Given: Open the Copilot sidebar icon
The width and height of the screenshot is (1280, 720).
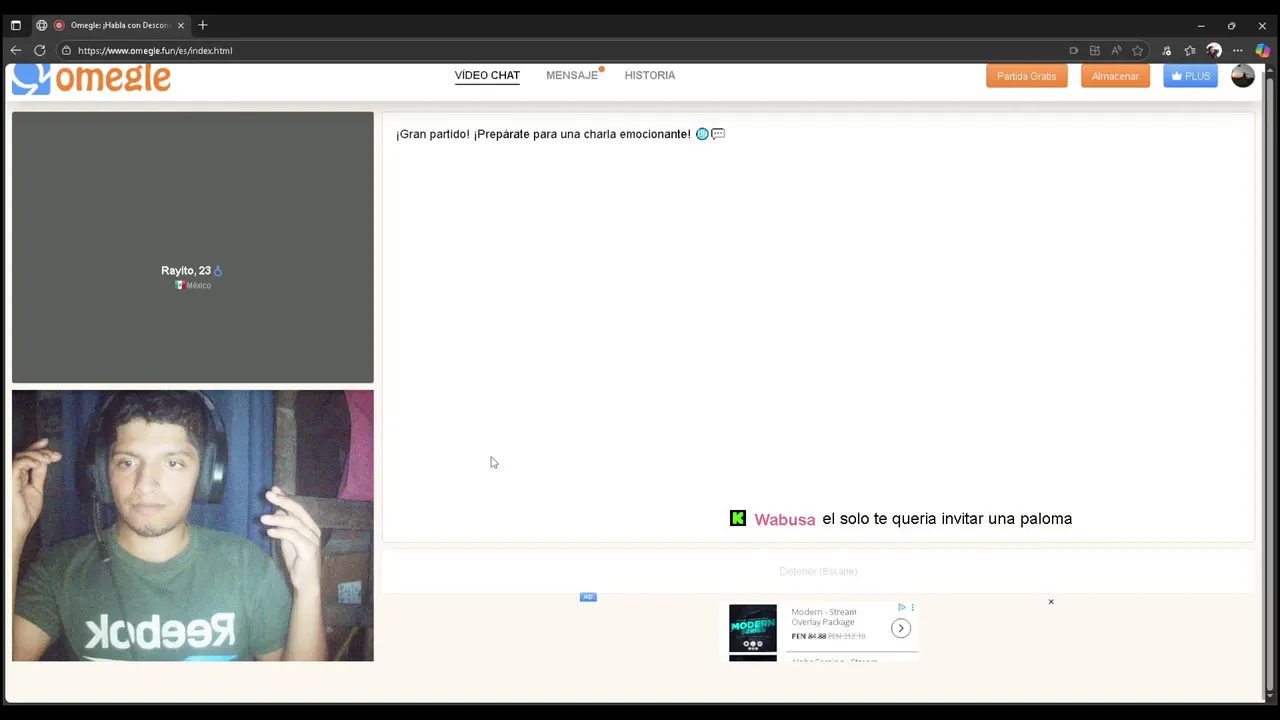Looking at the screenshot, I should click(1263, 50).
